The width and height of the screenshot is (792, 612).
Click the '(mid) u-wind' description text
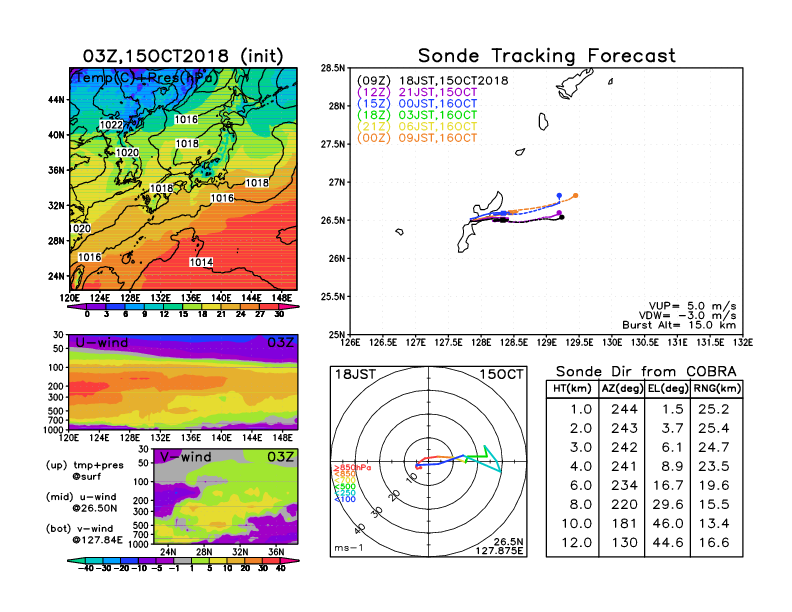click(x=81, y=497)
